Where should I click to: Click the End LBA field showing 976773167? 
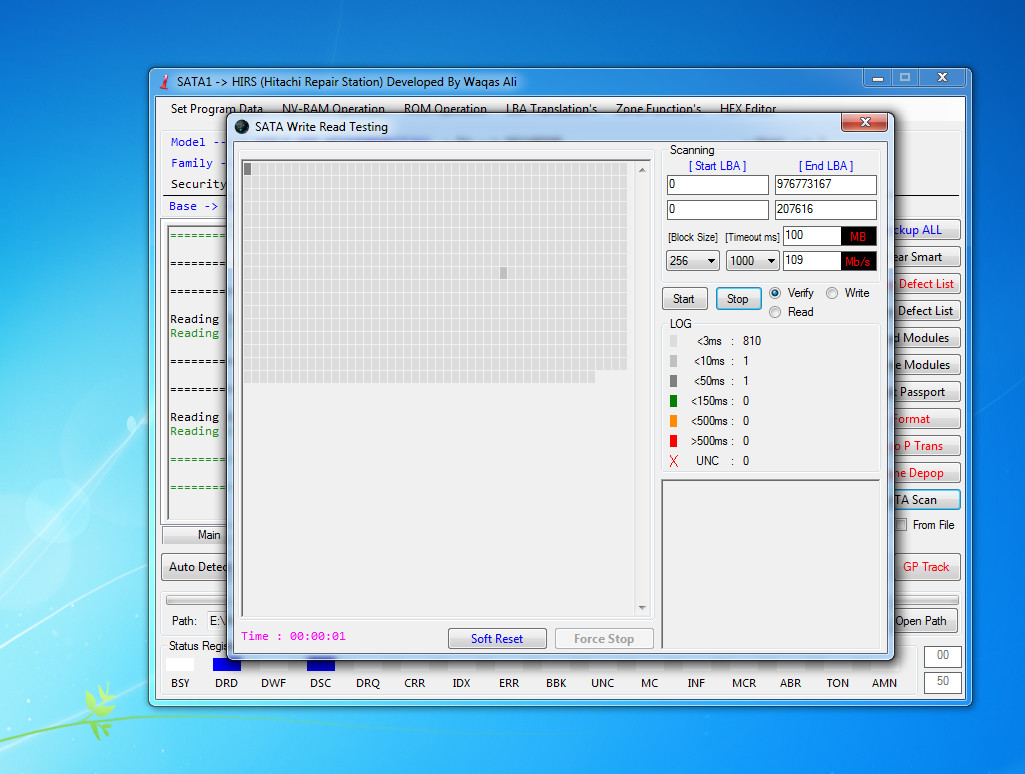[826, 184]
